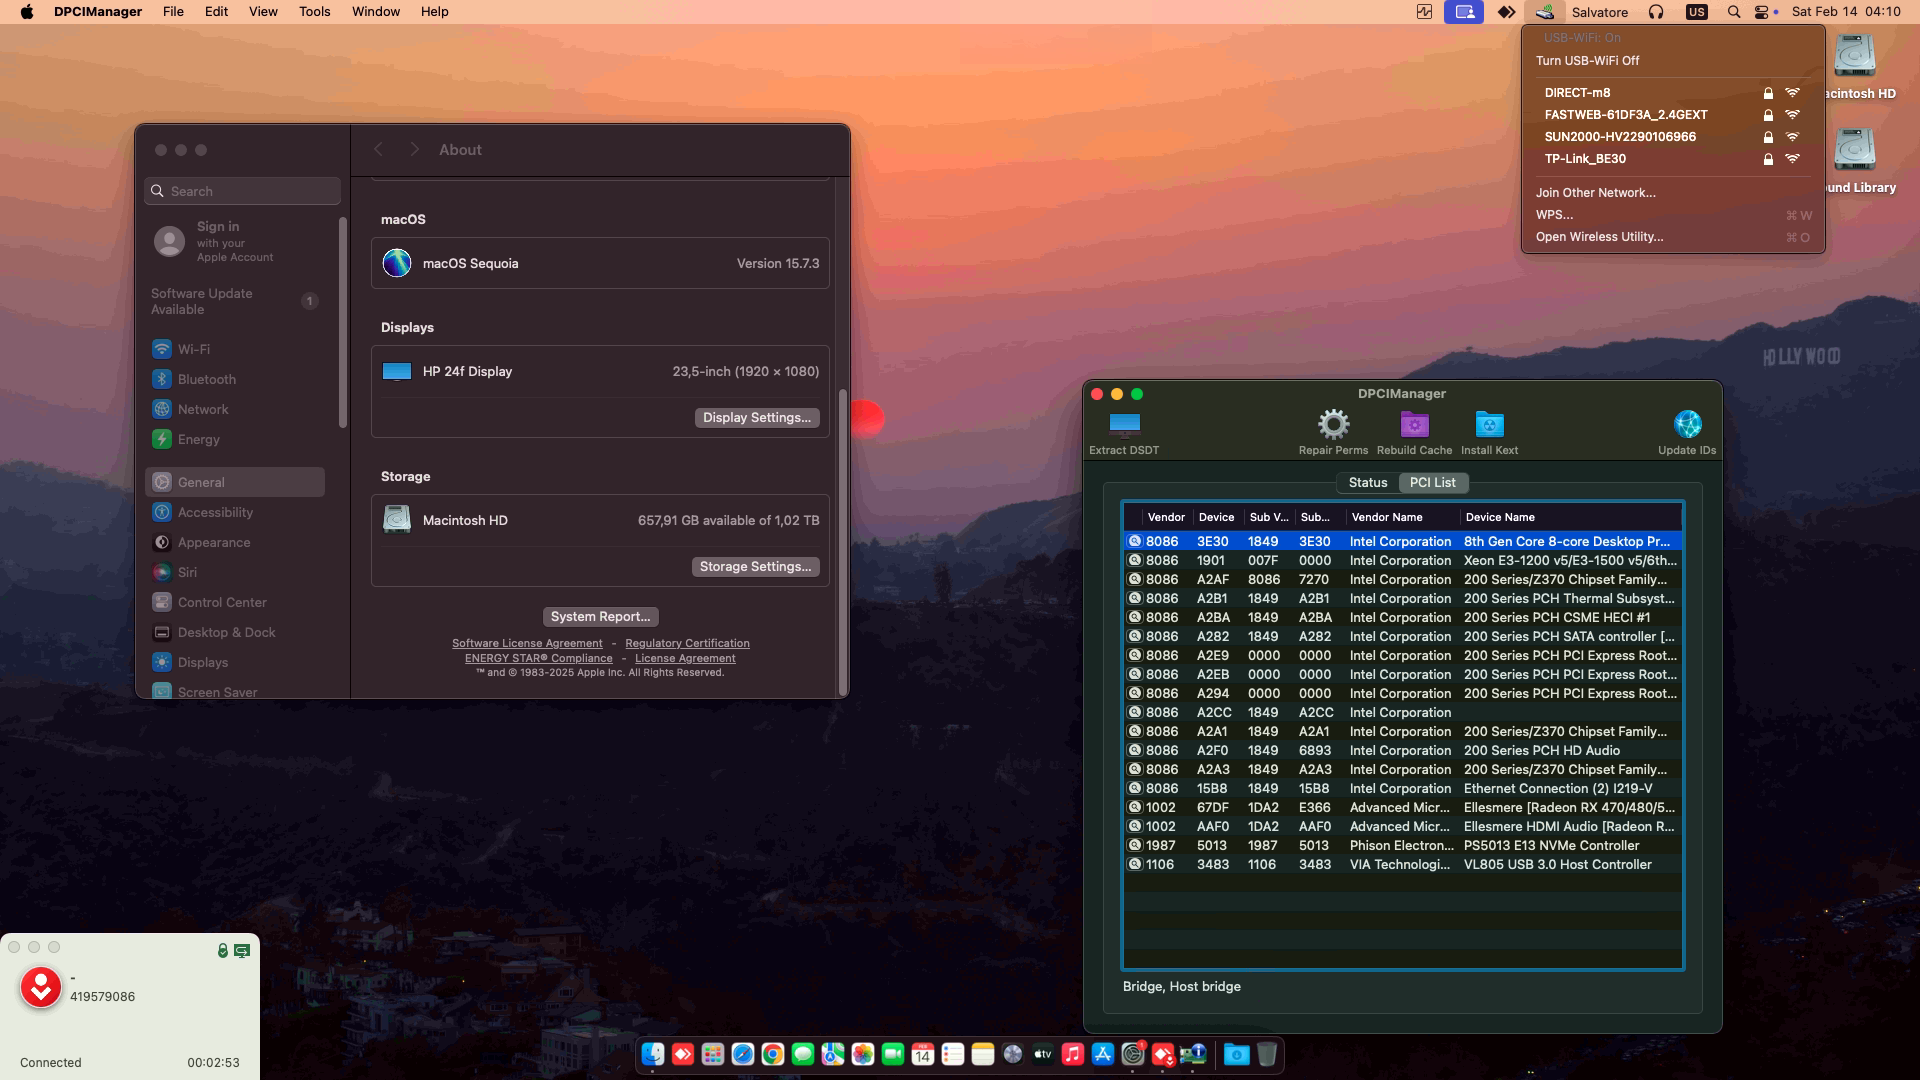Connect to the DIRECT-m8 network
This screenshot has height=1080, width=1920.
pyautogui.click(x=1672, y=93)
